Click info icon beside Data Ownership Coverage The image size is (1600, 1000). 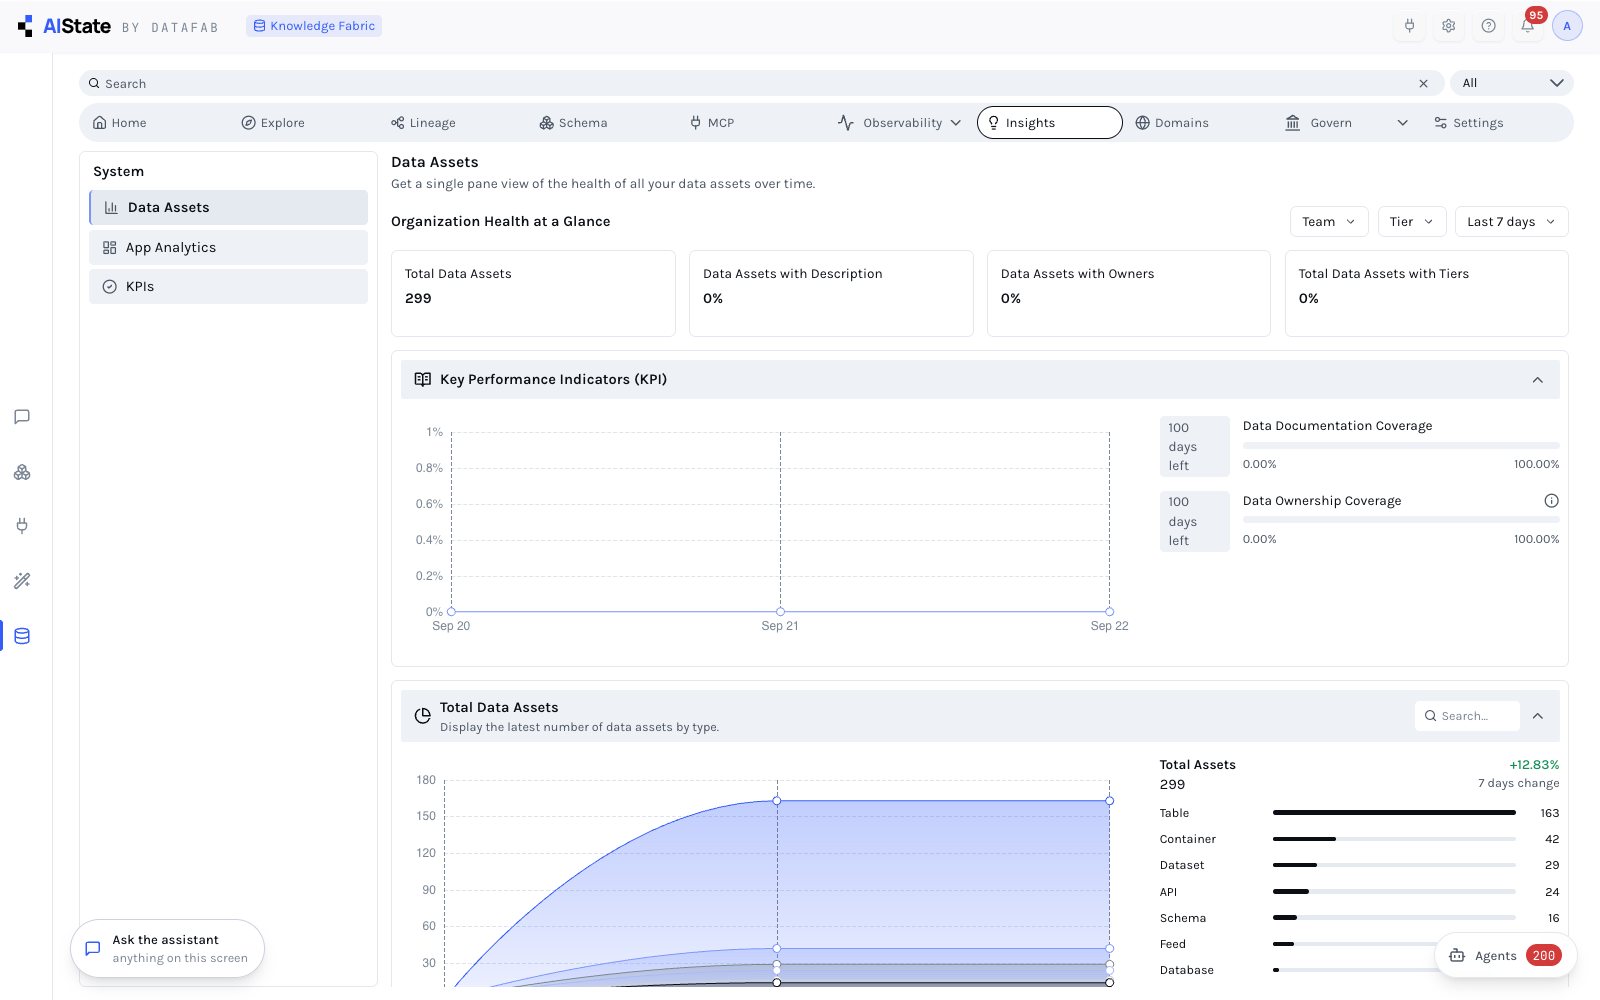tap(1551, 501)
